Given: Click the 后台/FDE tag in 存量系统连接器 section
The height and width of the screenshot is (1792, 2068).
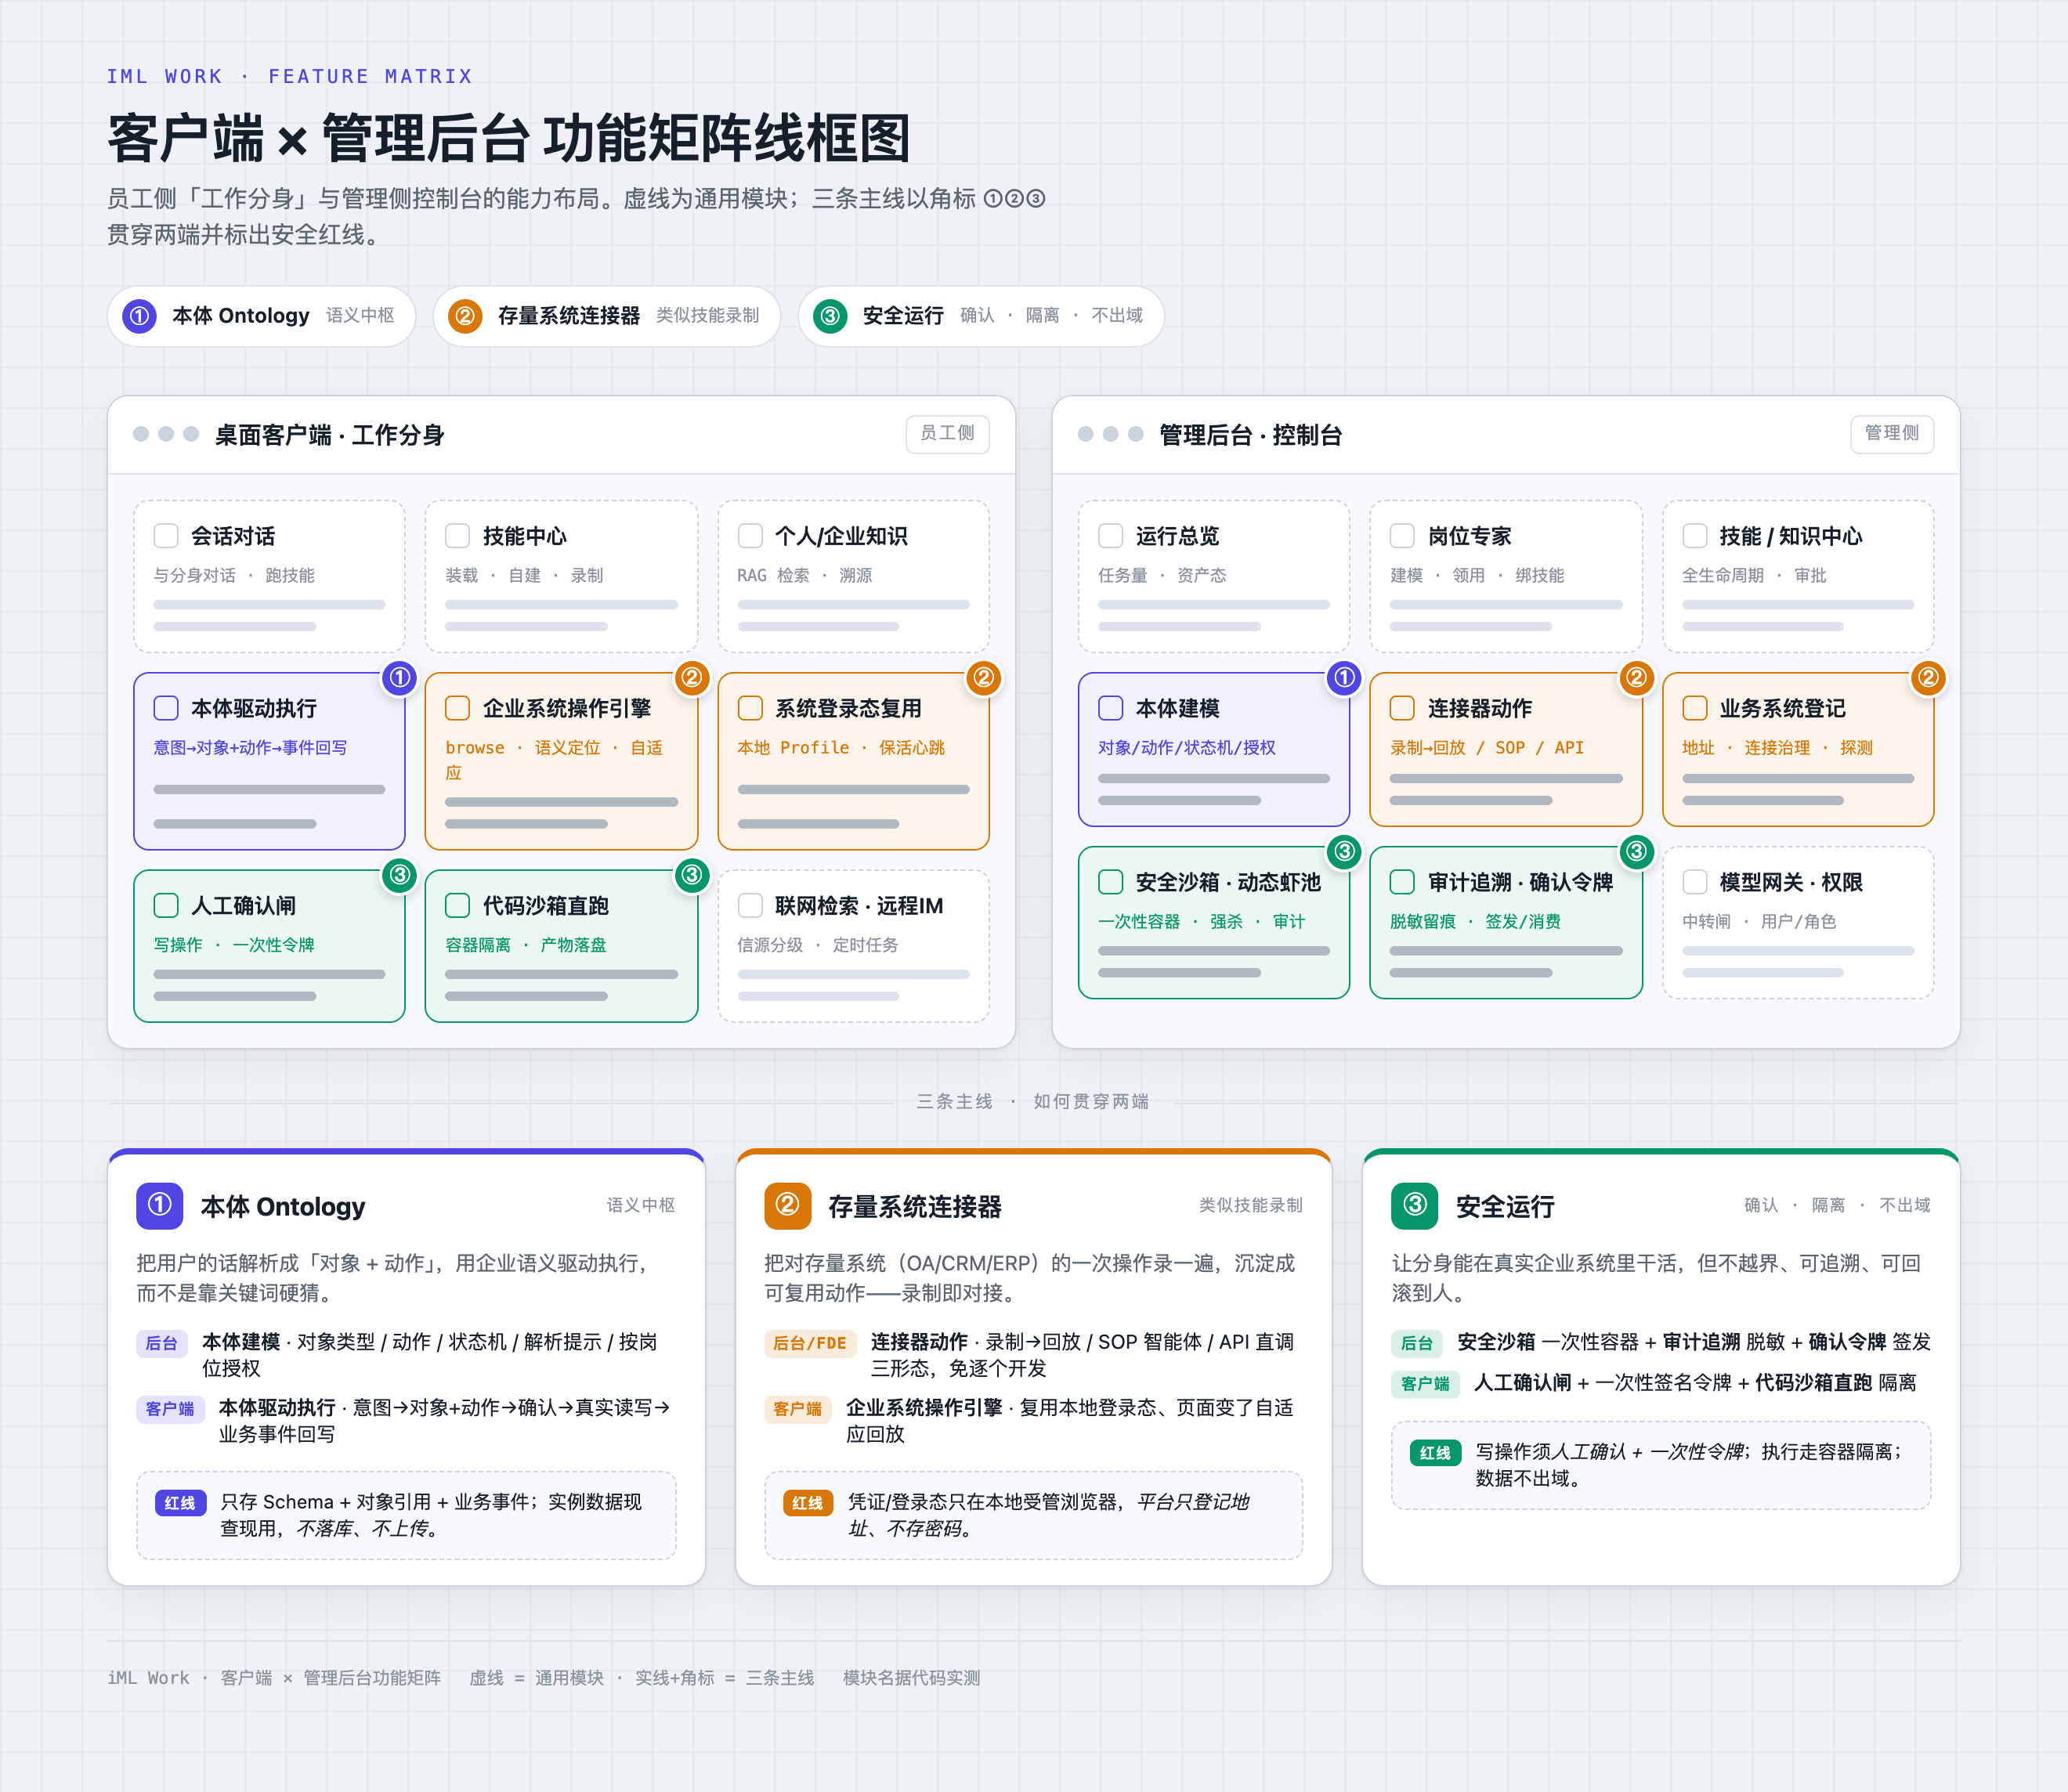Looking at the screenshot, I should pyautogui.click(x=810, y=1343).
